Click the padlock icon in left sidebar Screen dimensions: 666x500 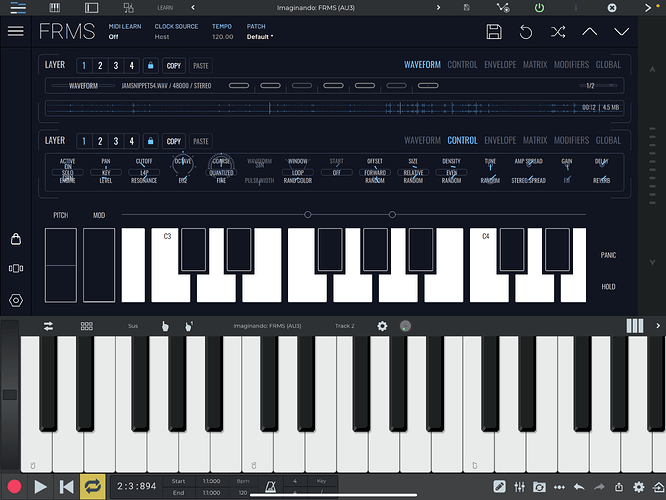coord(15,239)
